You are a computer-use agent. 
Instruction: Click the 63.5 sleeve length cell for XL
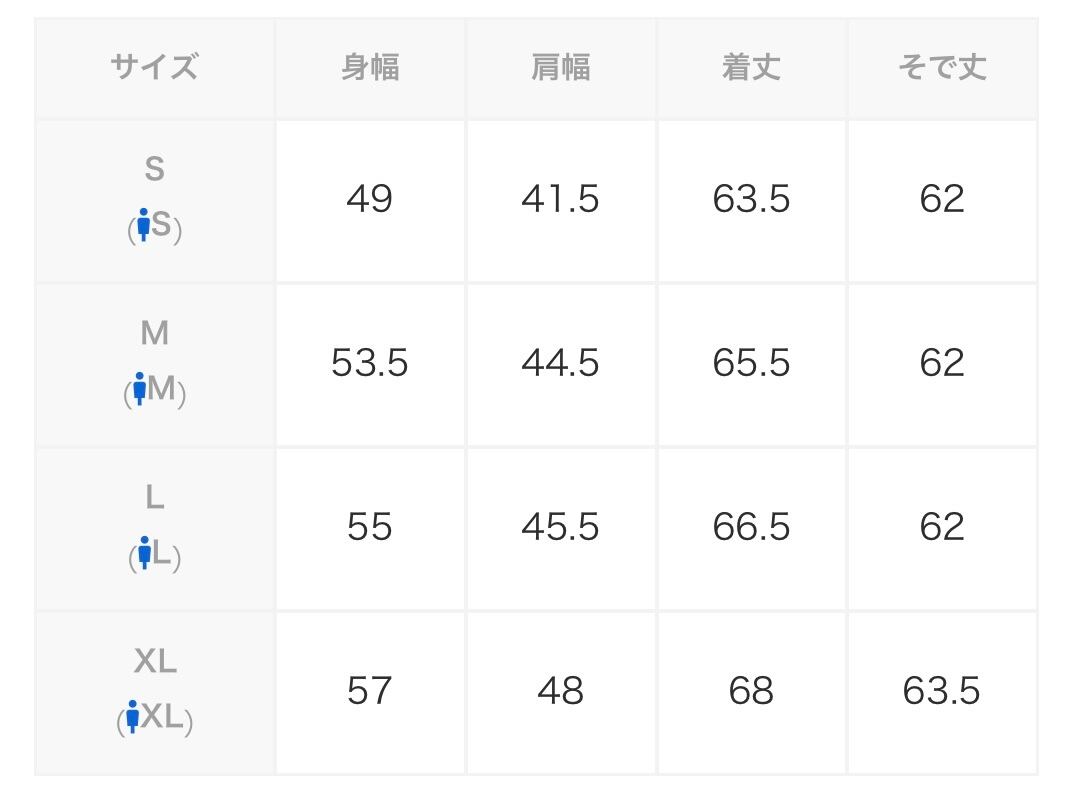click(x=941, y=691)
